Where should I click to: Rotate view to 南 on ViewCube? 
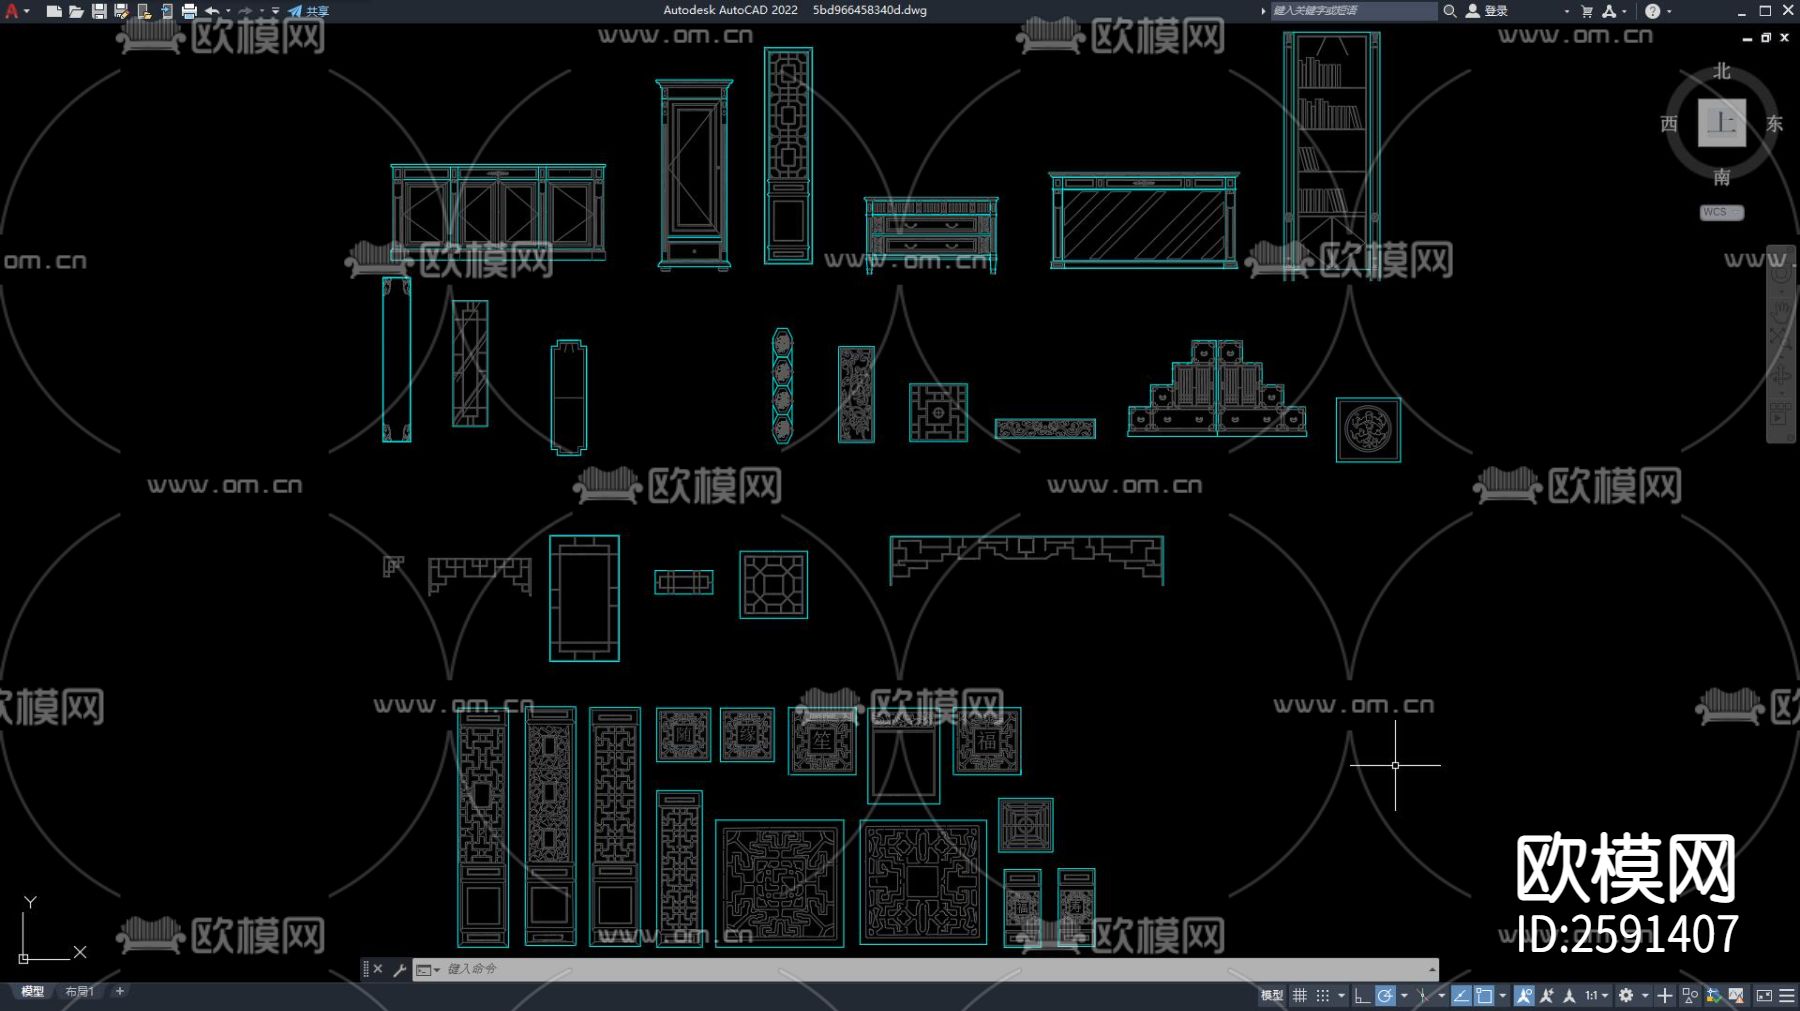(1721, 177)
